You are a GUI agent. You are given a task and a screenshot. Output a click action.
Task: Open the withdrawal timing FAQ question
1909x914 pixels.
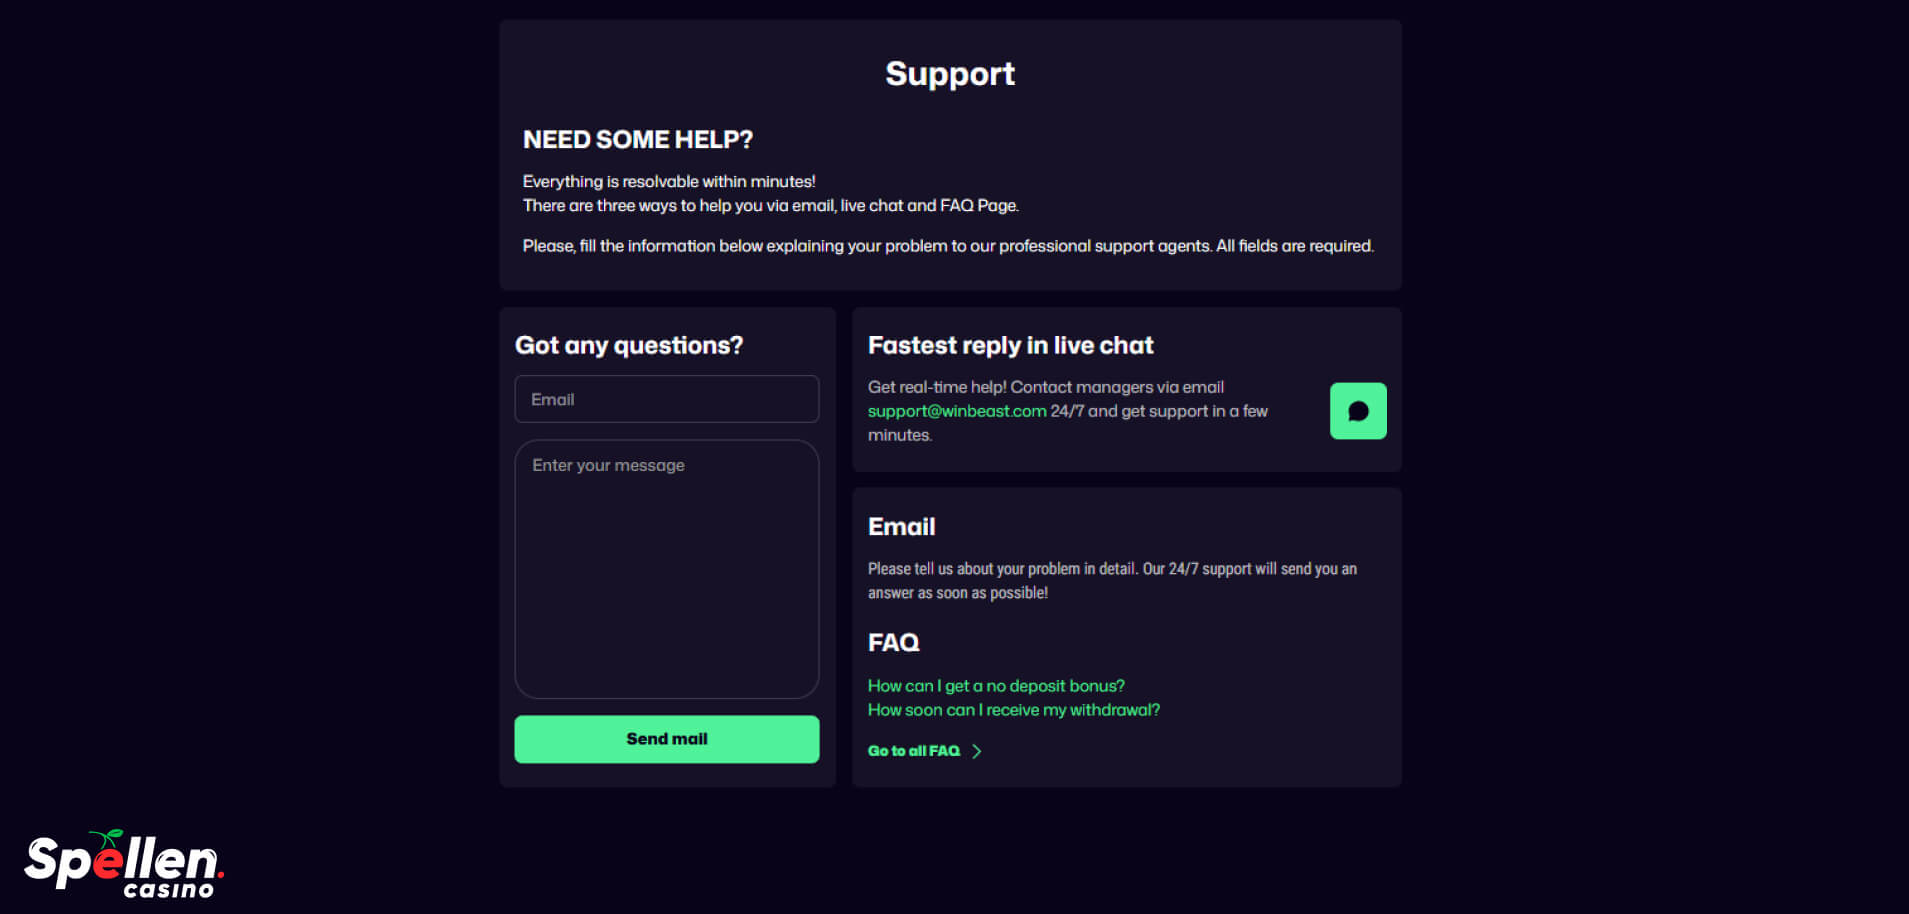point(1013,710)
